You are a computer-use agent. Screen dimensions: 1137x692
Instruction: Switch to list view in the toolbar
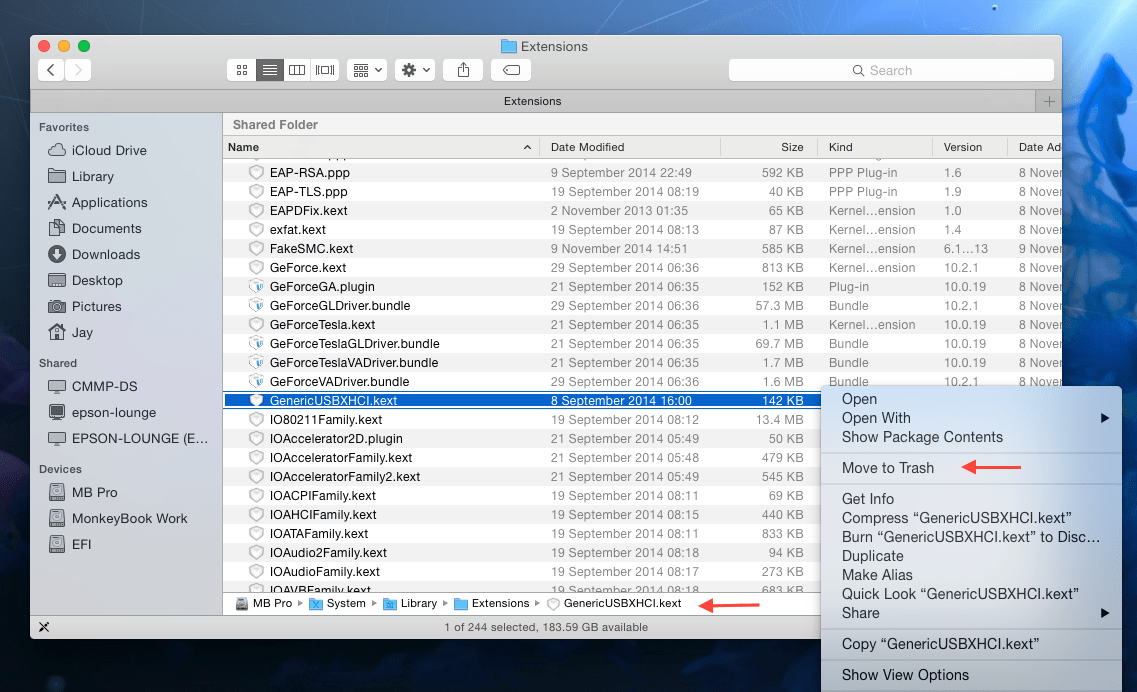coord(269,70)
